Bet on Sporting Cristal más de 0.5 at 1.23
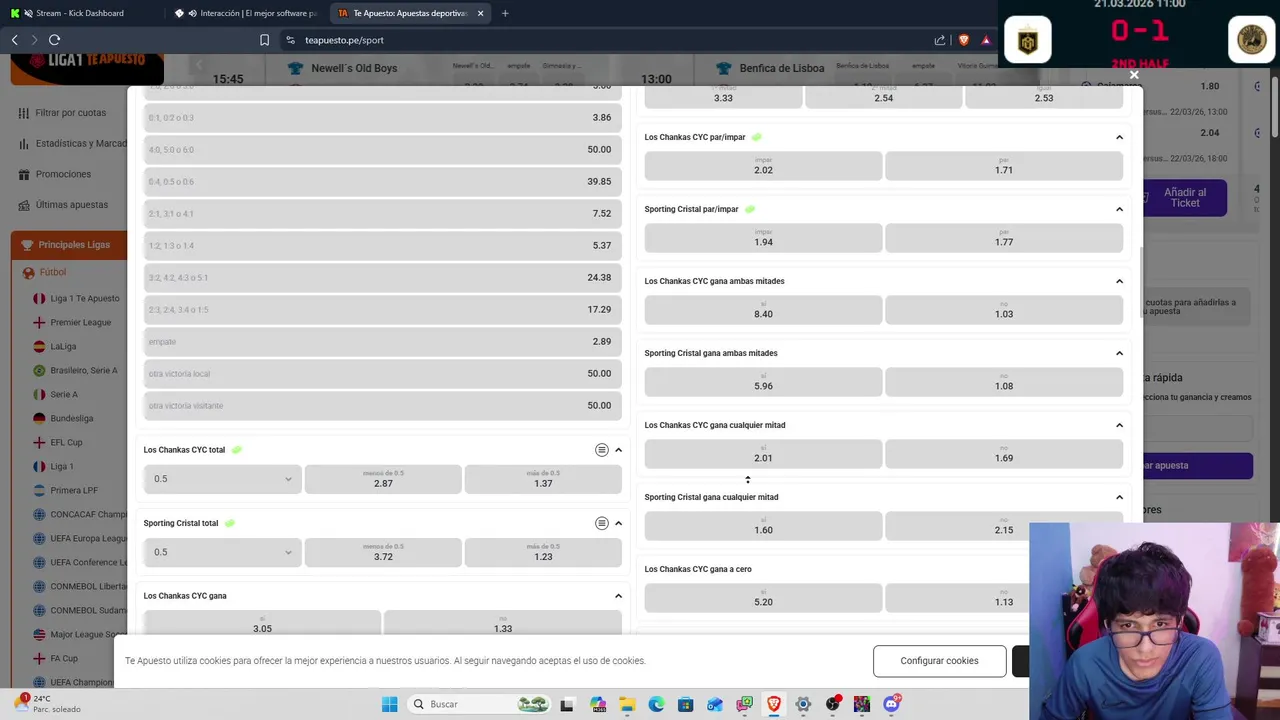The image size is (1280, 720). (543, 552)
